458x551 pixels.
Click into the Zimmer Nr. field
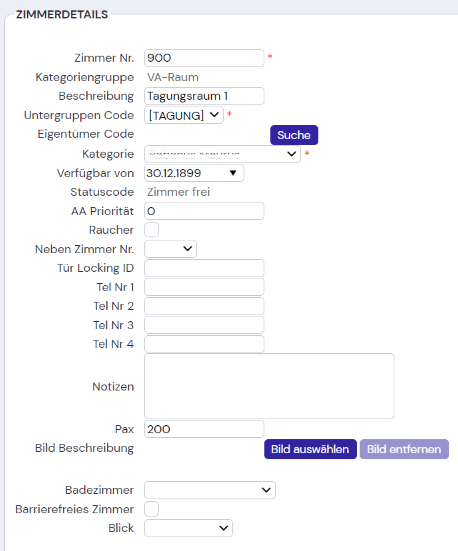[204, 58]
